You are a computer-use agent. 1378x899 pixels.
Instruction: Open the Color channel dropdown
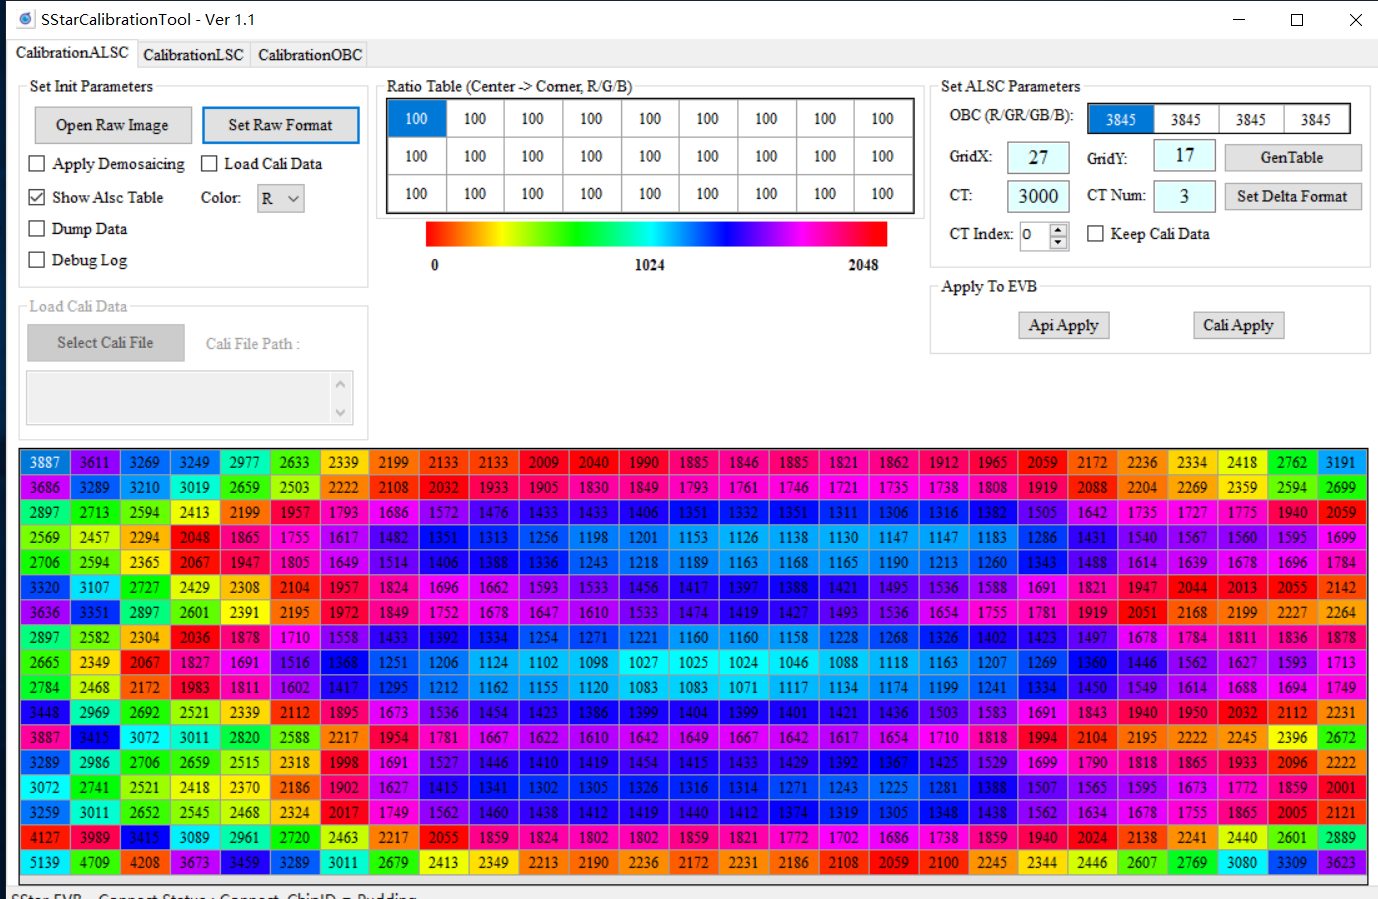pos(281,198)
